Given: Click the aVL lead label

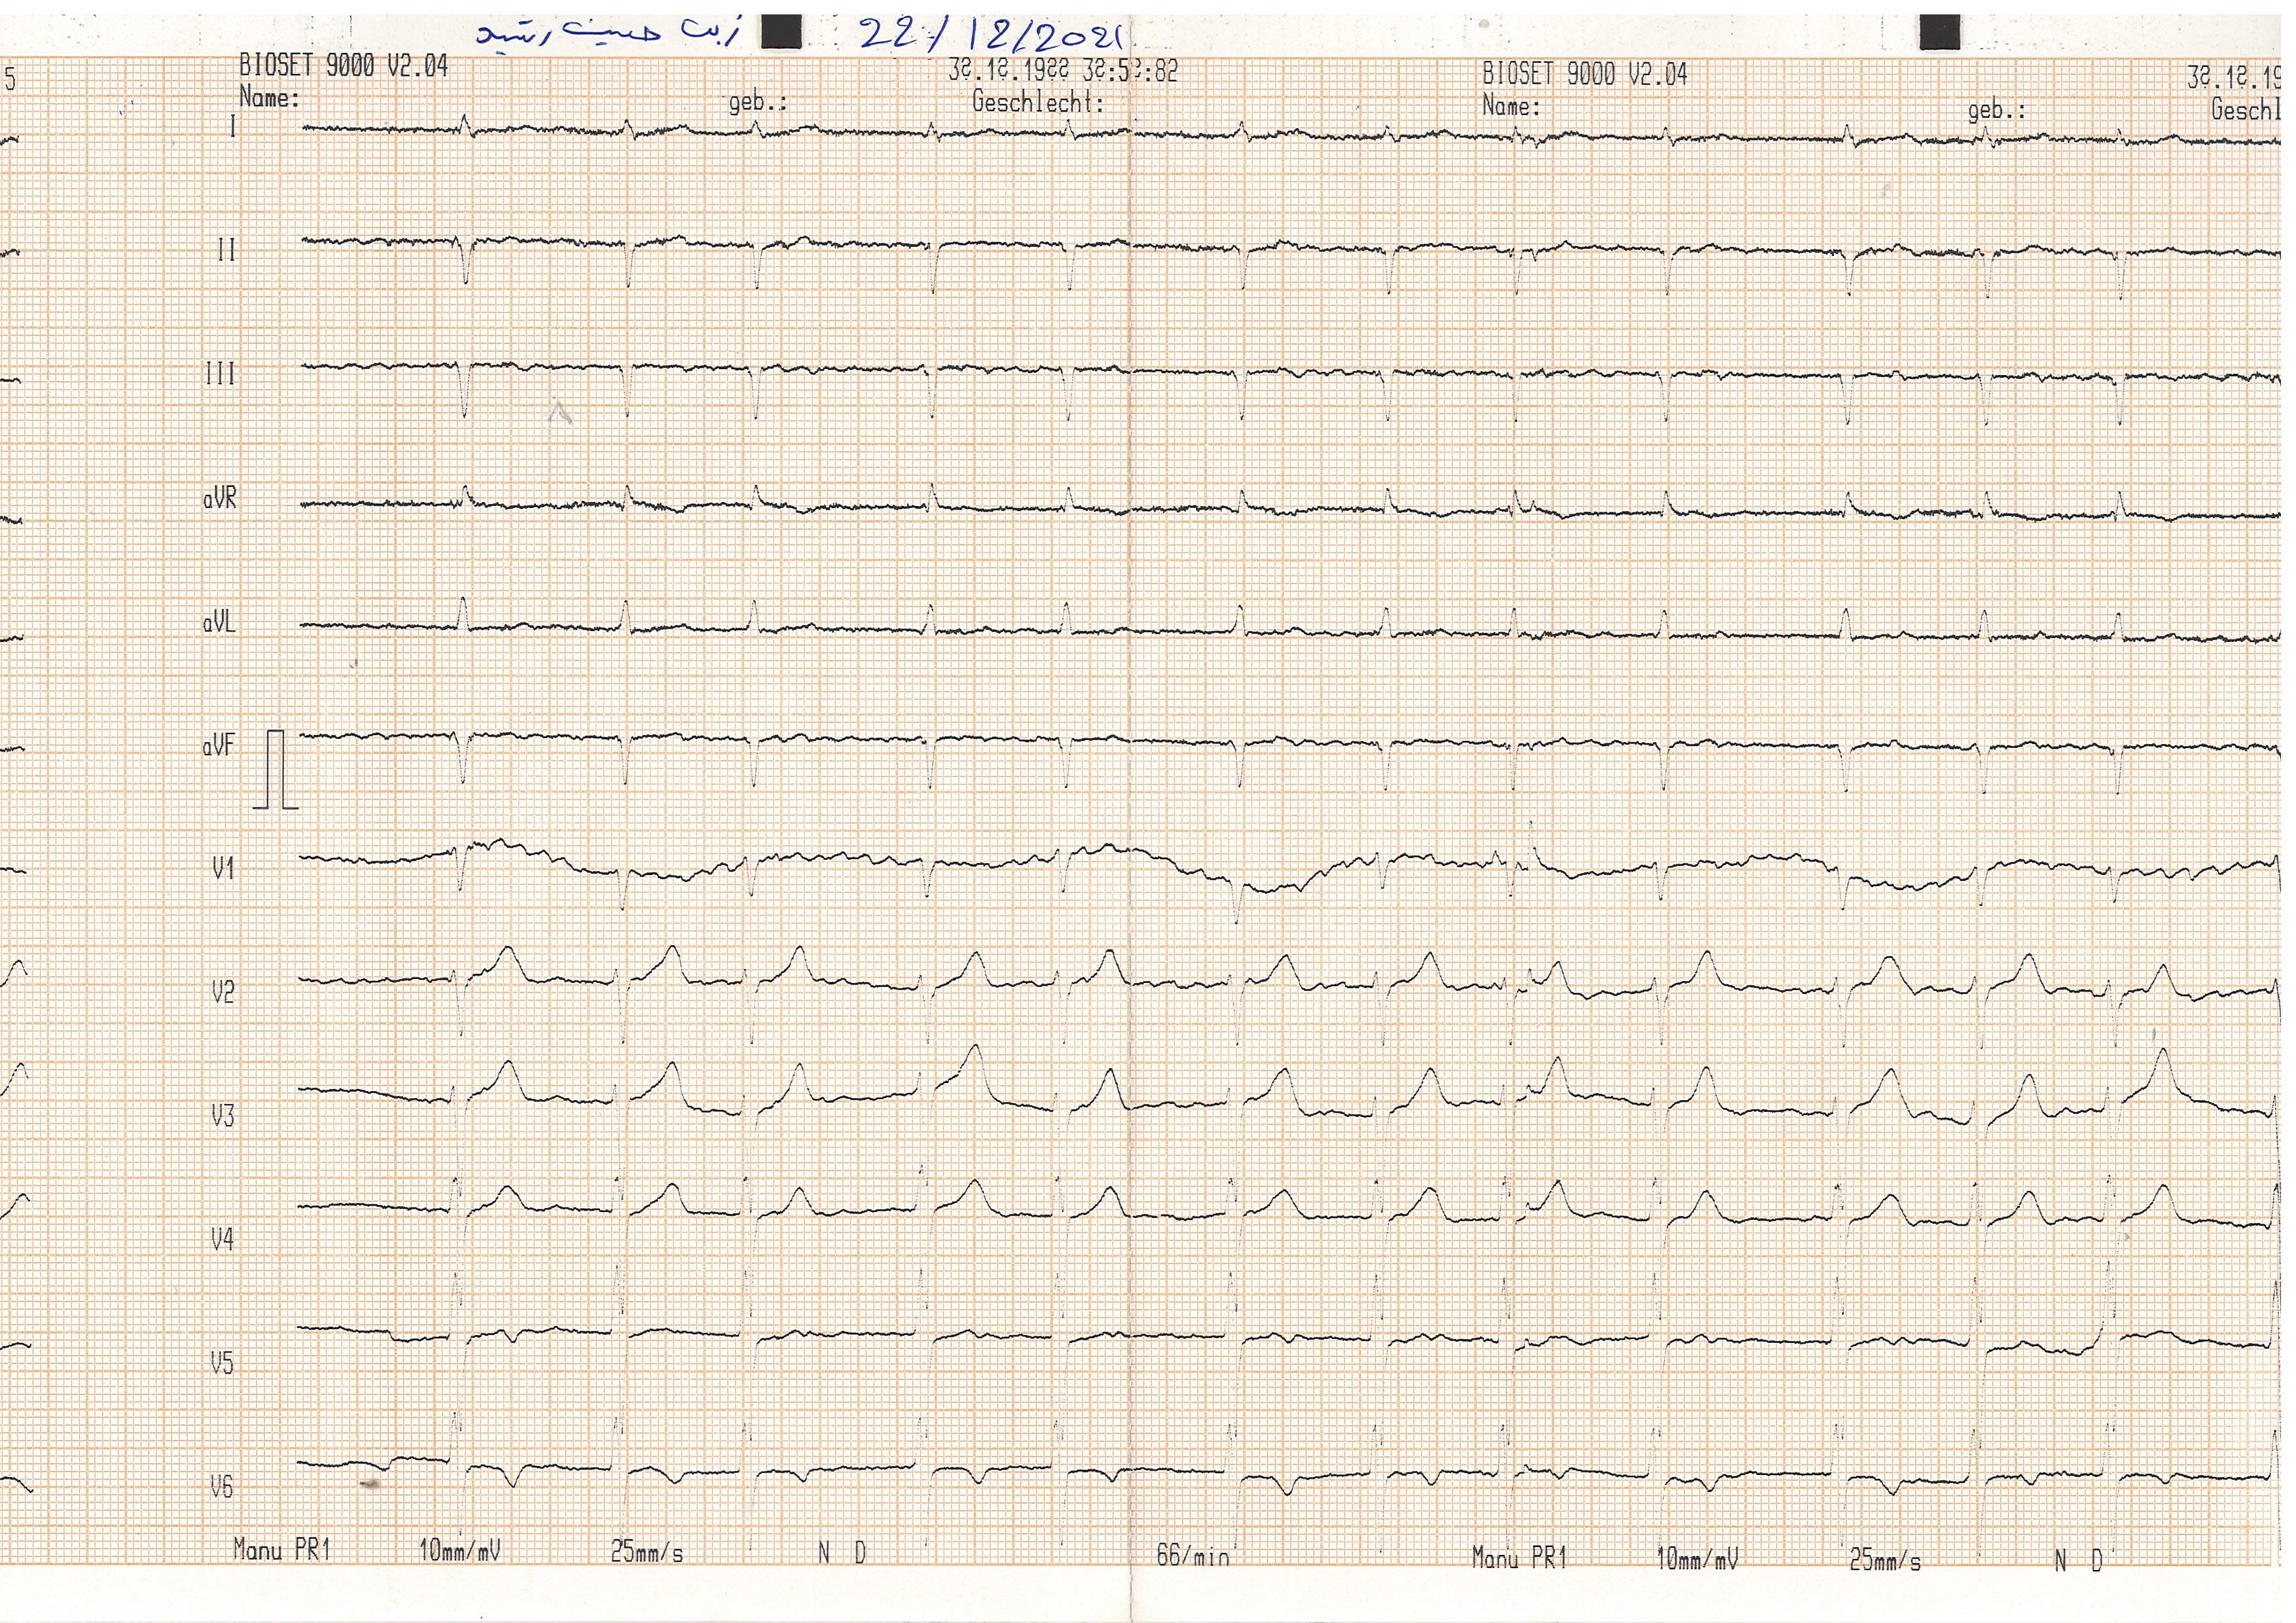Looking at the screenshot, I should click(219, 622).
